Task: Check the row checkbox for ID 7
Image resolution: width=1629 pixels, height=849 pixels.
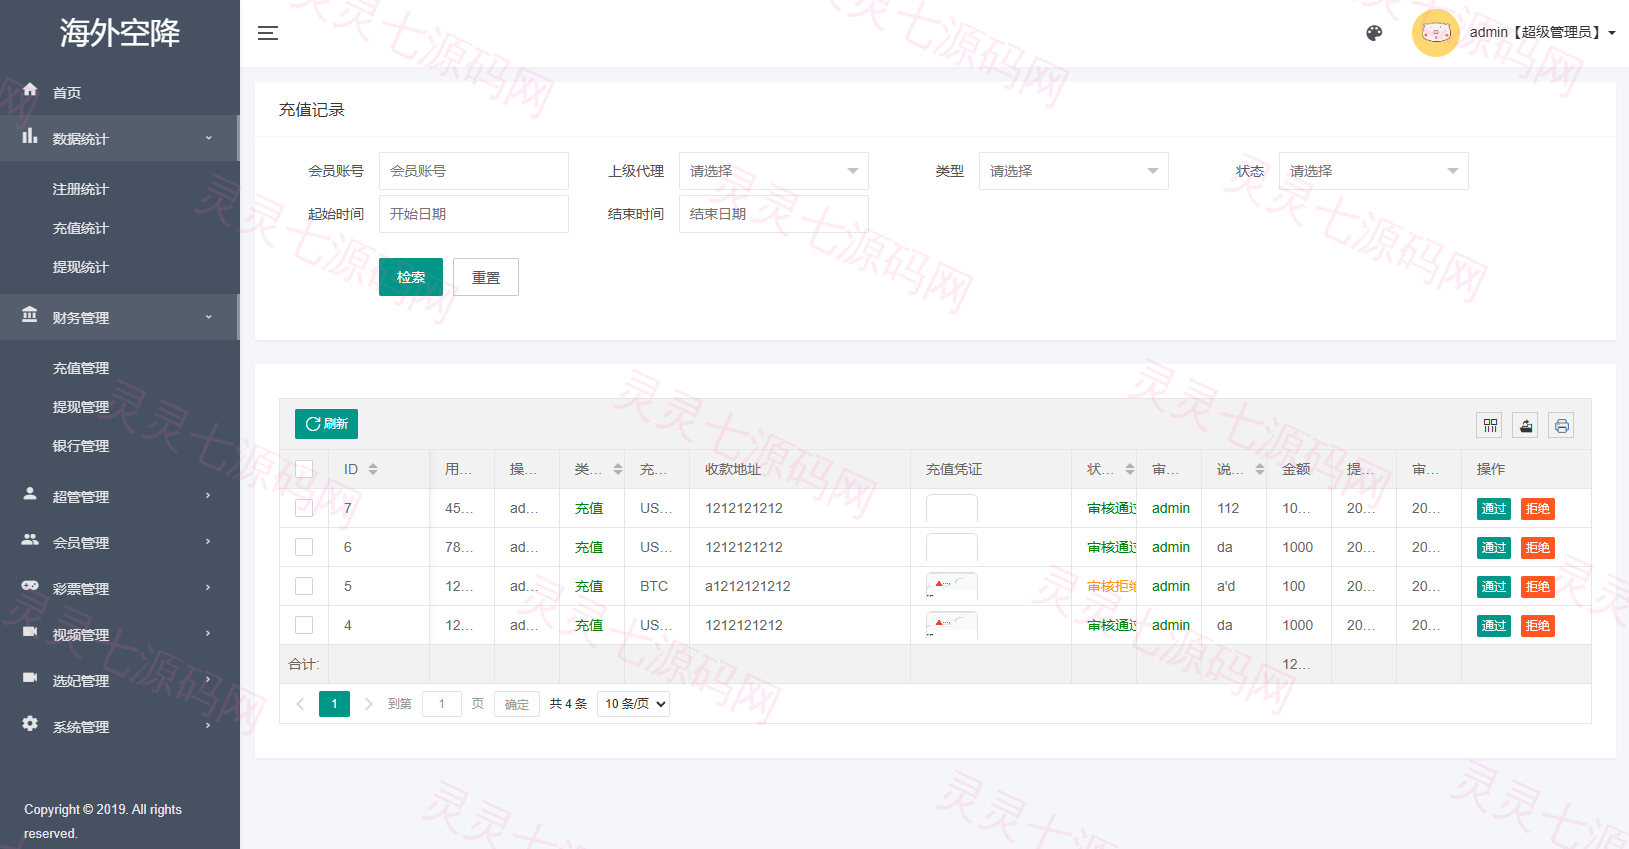Action: [304, 508]
